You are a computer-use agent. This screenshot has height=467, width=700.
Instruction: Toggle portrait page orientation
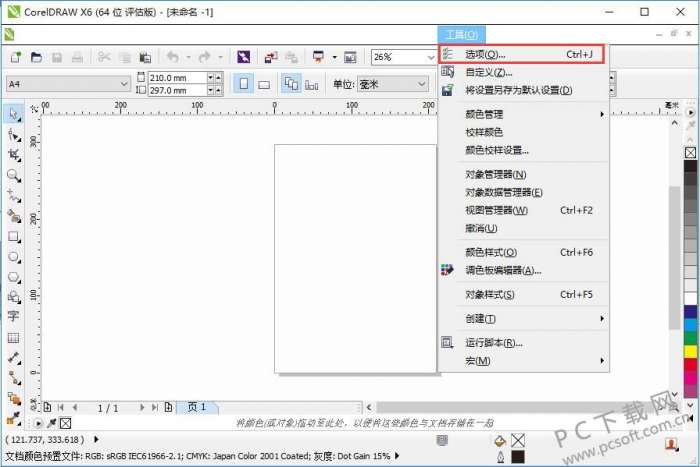(244, 83)
